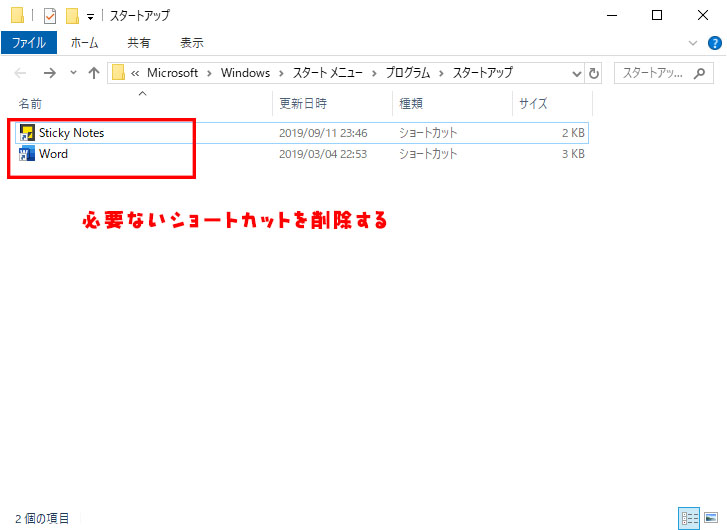Screen dimensions: 727x530
Task: Expand the ribbon with the chevron
Action: click(693, 43)
